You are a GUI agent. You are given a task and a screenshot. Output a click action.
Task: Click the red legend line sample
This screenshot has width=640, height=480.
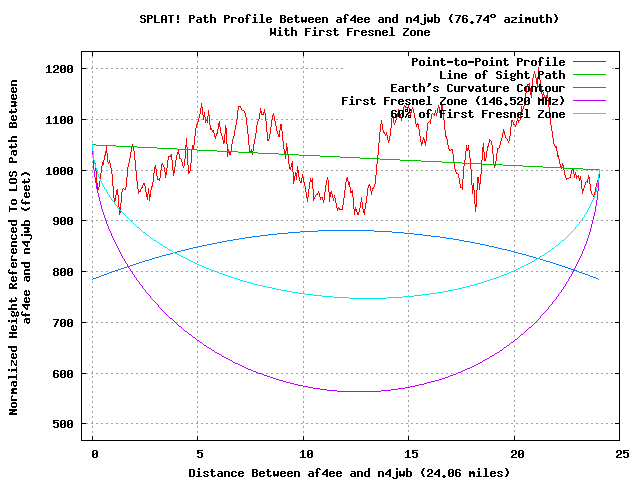589,62
